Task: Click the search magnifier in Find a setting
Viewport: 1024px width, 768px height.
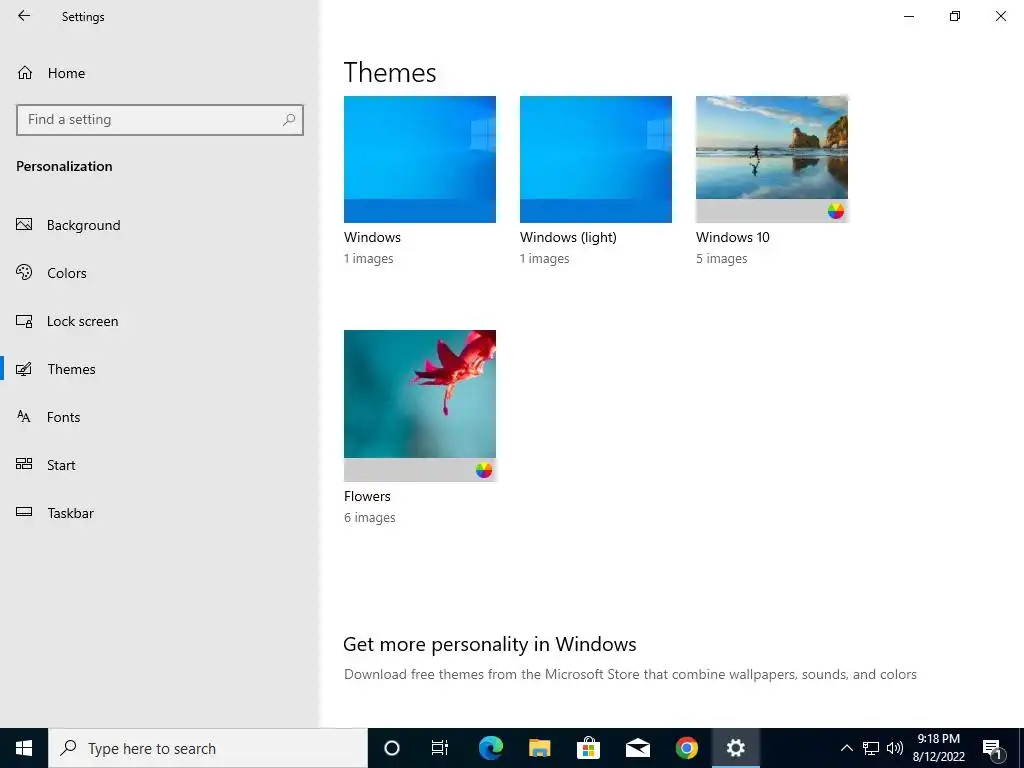Action: (289, 120)
